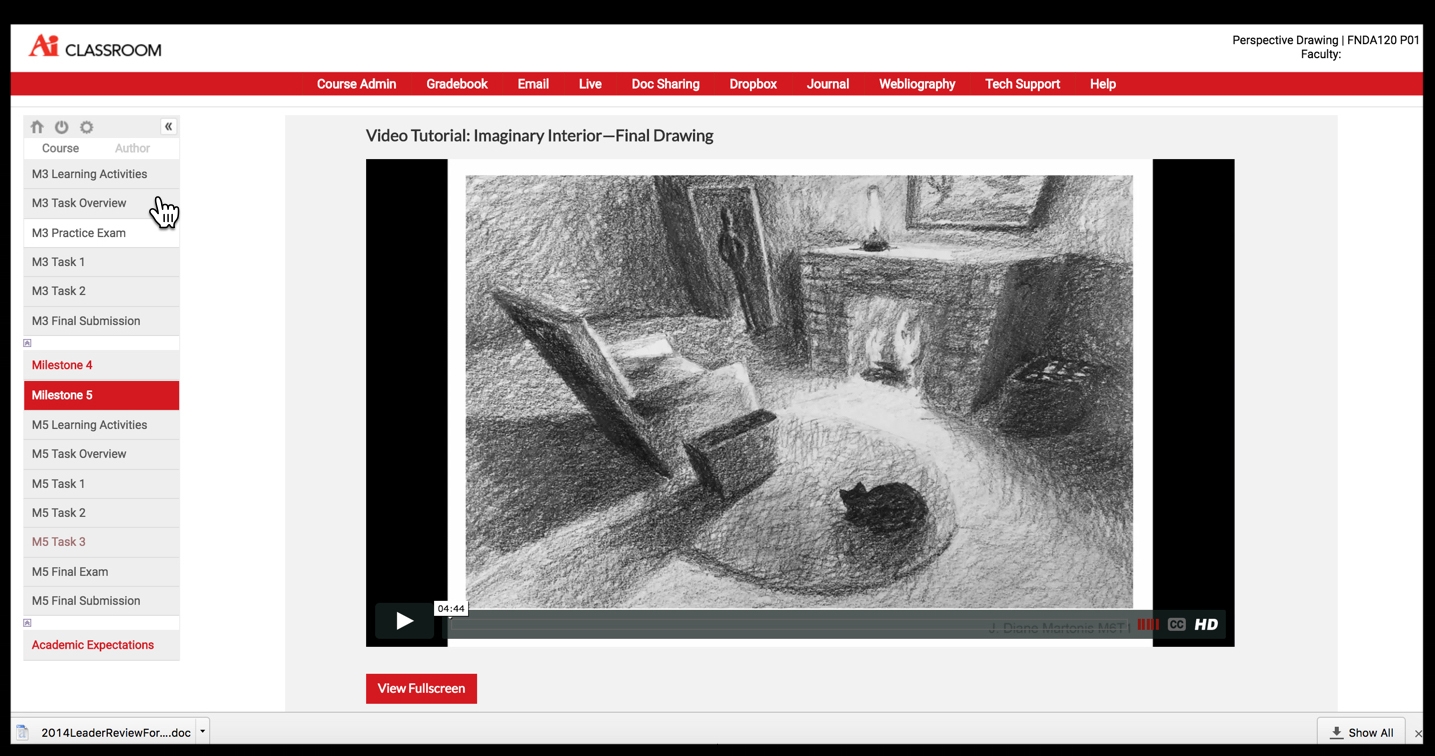This screenshot has width=1435, height=756.
Task: Play the Imaginary Interior video
Action: click(x=404, y=621)
